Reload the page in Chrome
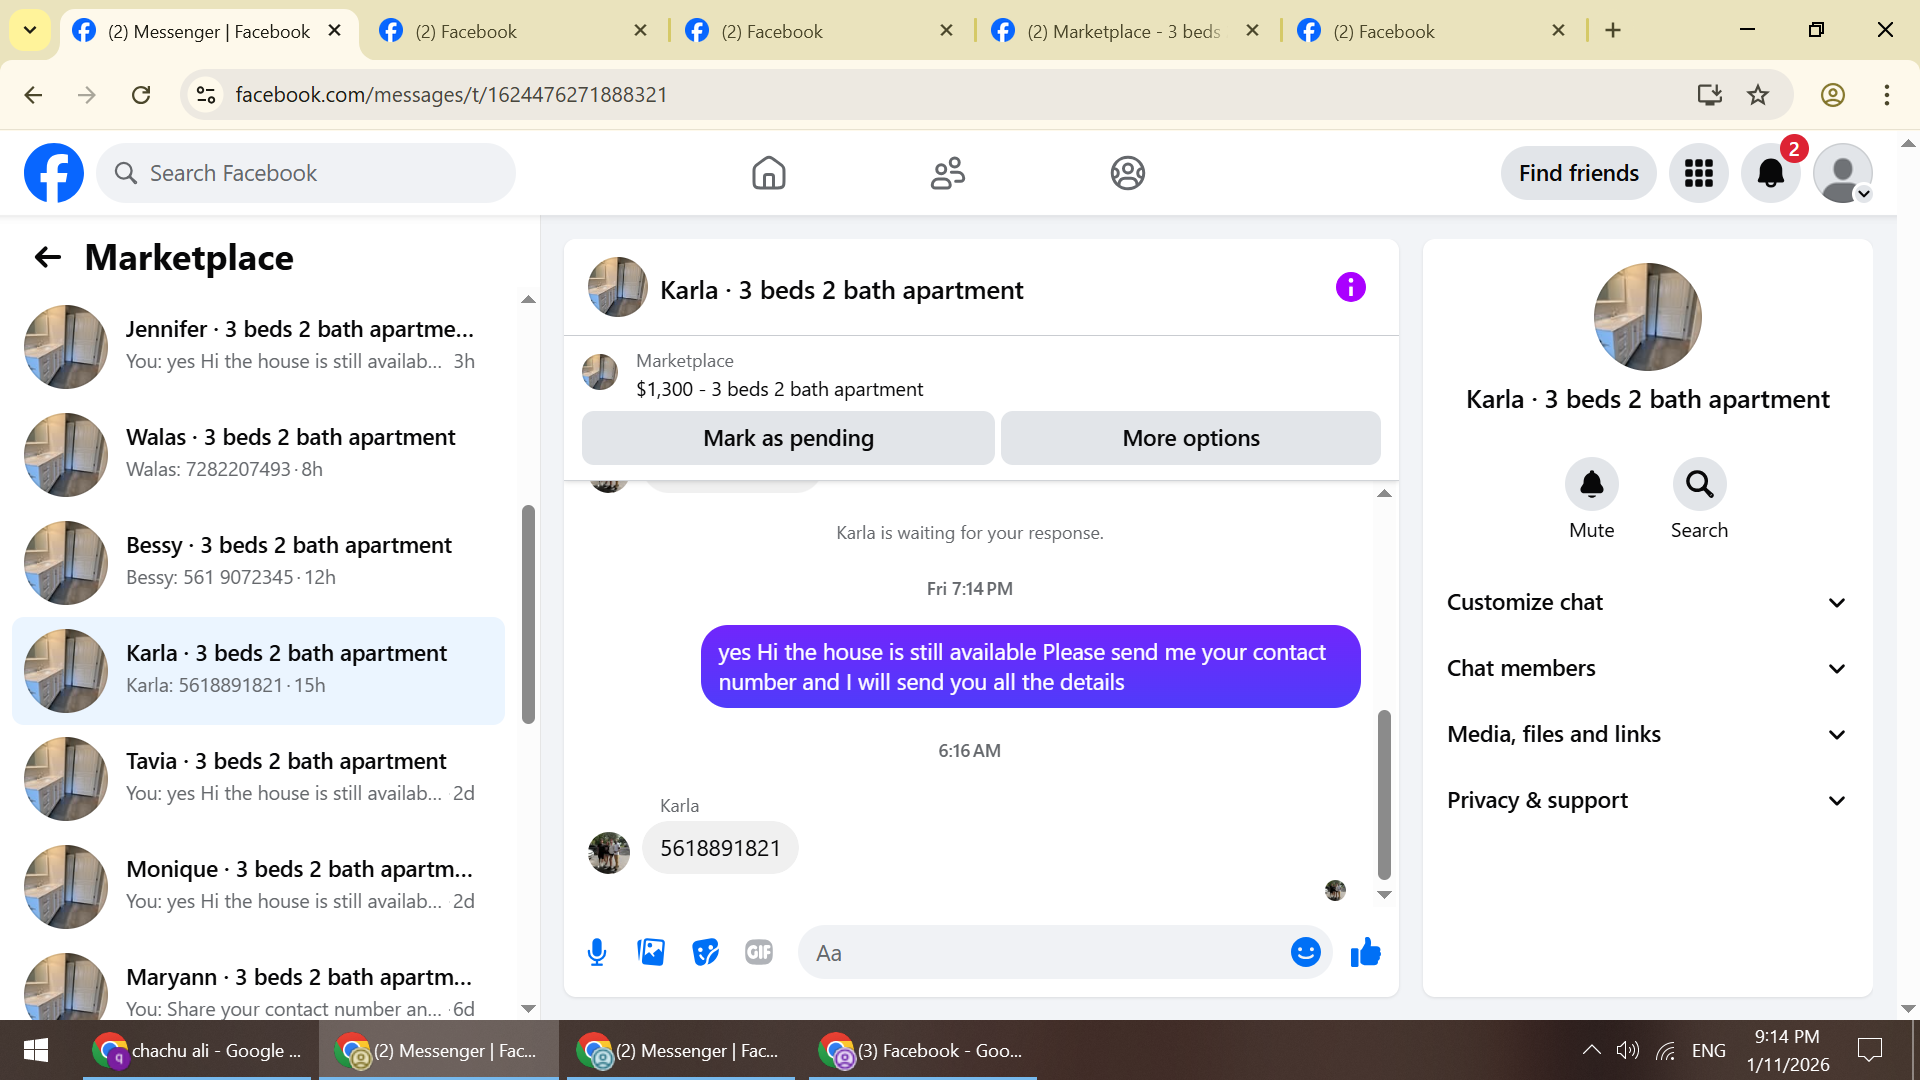 (x=141, y=95)
